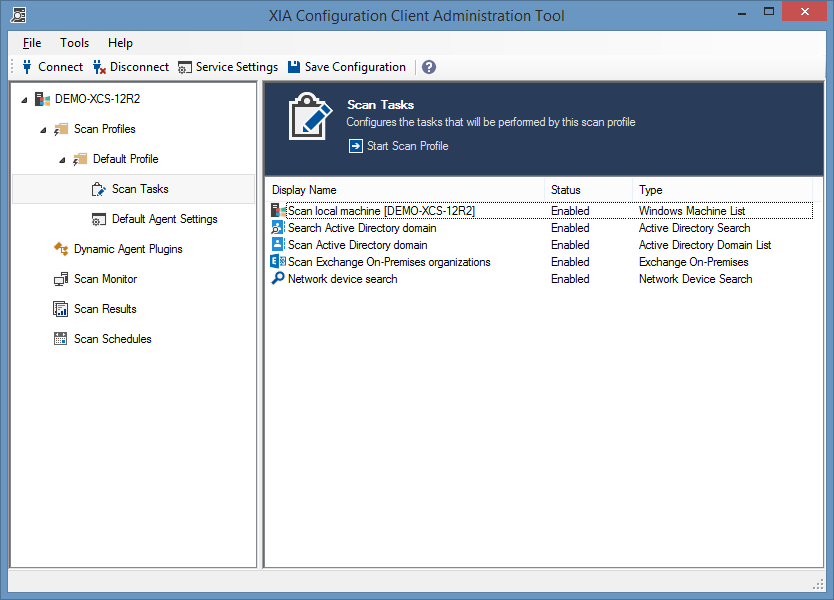This screenshot has height=600, width=834.
Task: Click the Network device search magnifier icon
Action: tap(278, 279)
